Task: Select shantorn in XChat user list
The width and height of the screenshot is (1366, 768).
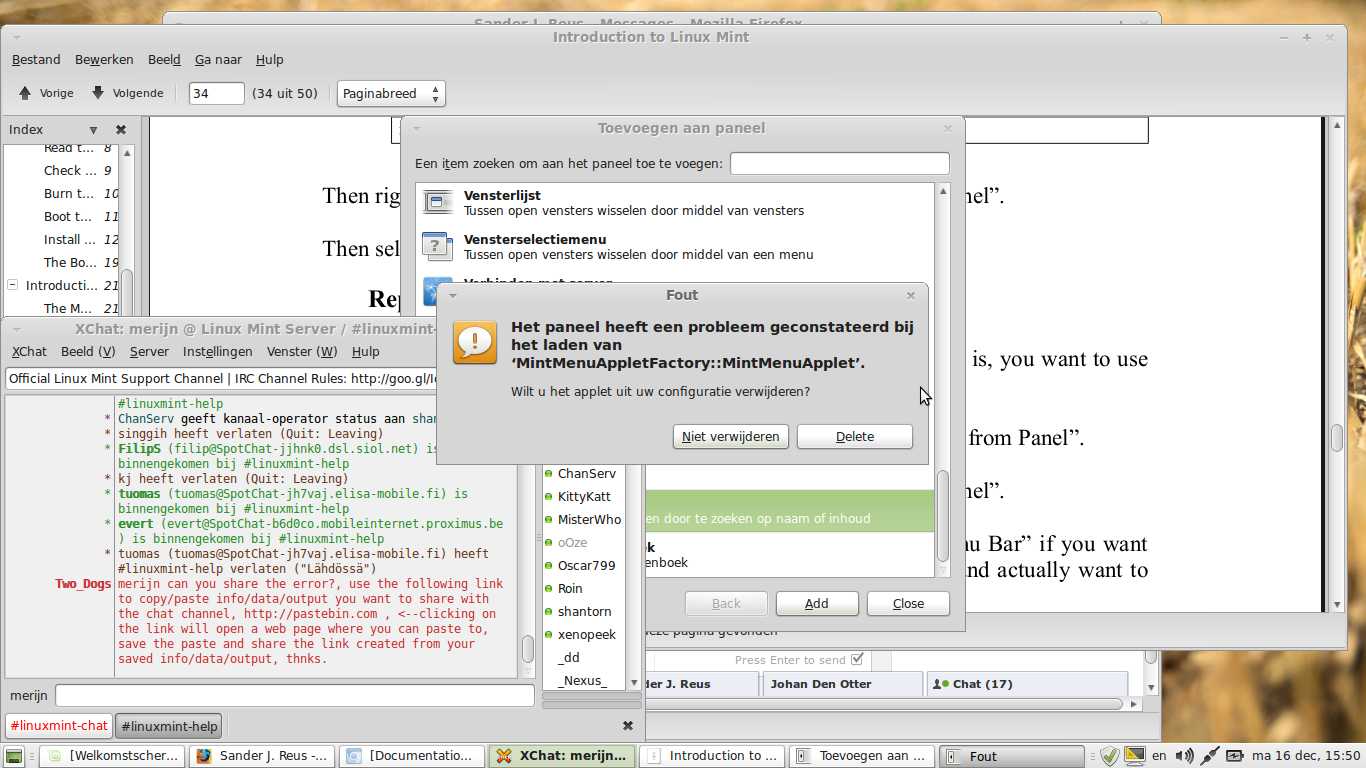Action: [585, 612]
